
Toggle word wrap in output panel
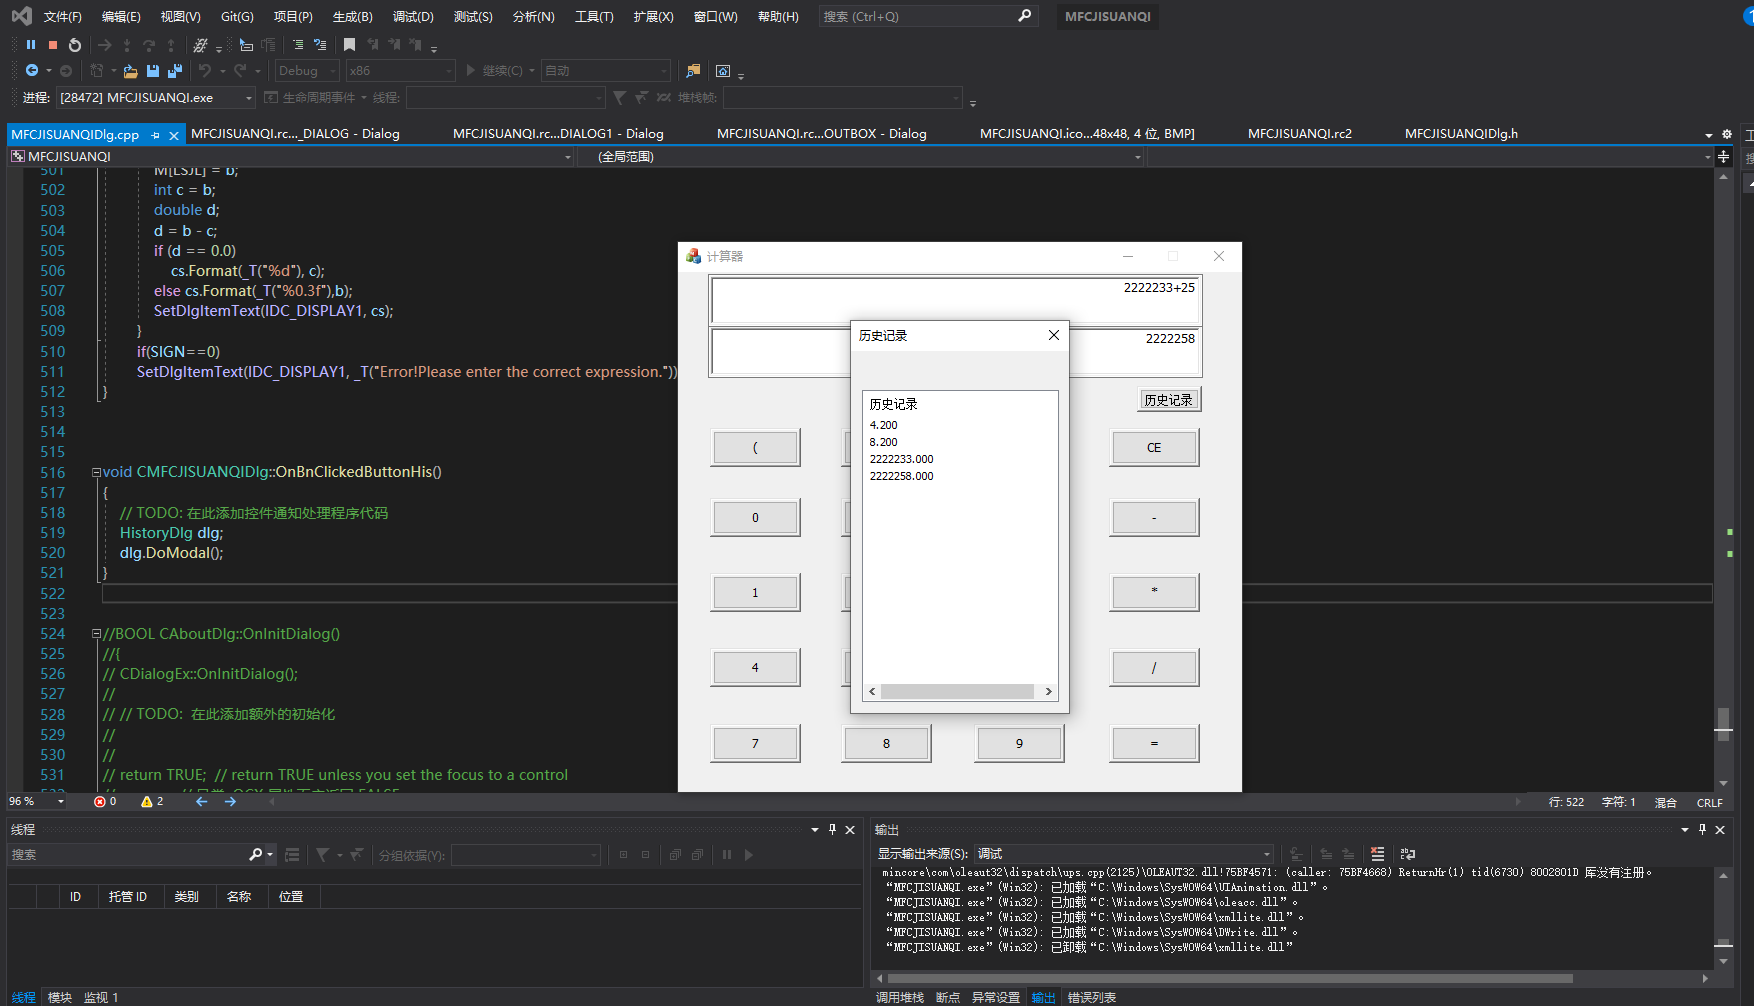(1408, 854)
